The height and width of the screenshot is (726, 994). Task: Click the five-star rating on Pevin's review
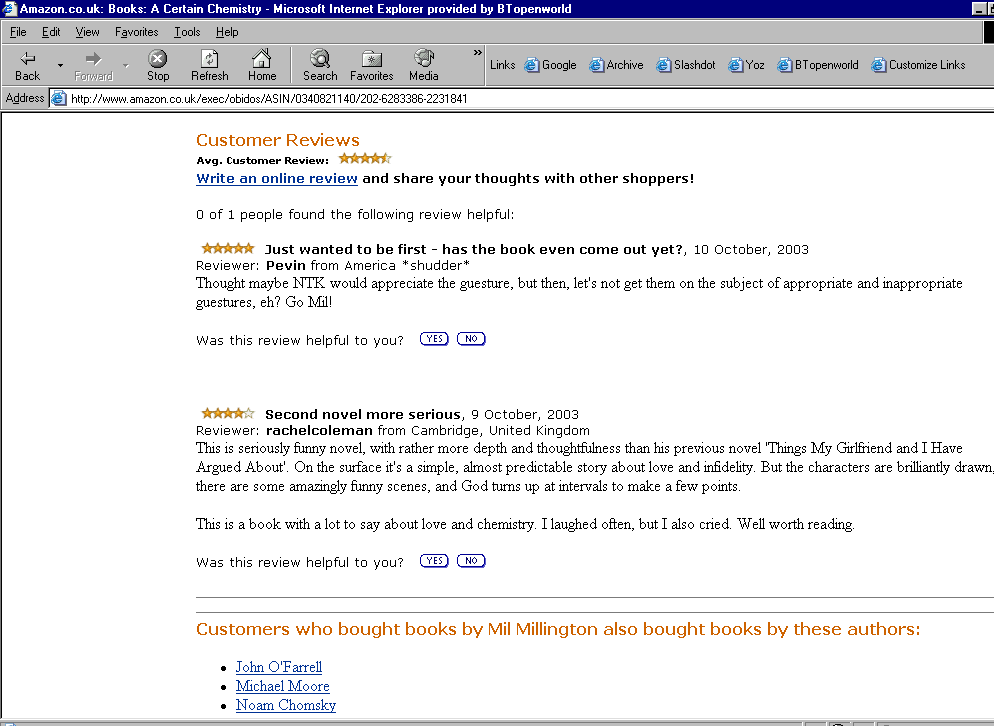[x=228, y=248]
